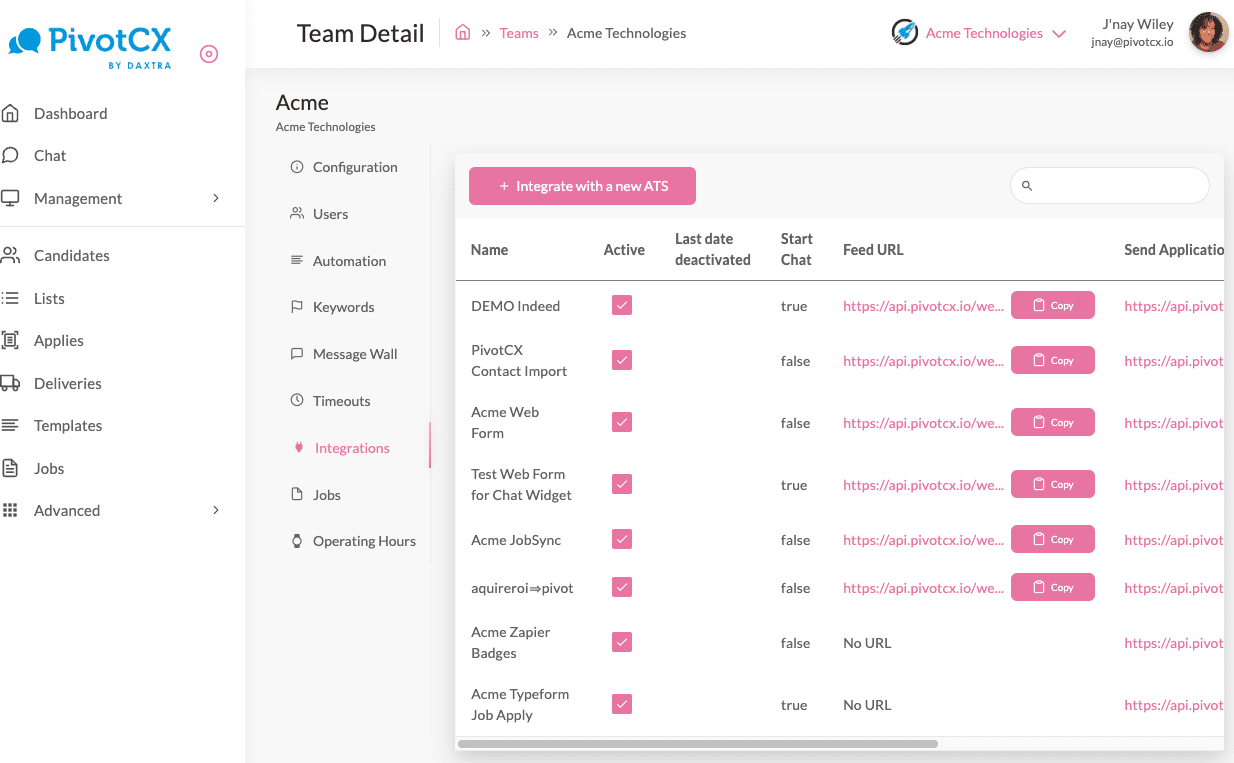The image size is (1234, 763).
Task: Switch to the Automation settings tab
Action: tap(349, 261)
